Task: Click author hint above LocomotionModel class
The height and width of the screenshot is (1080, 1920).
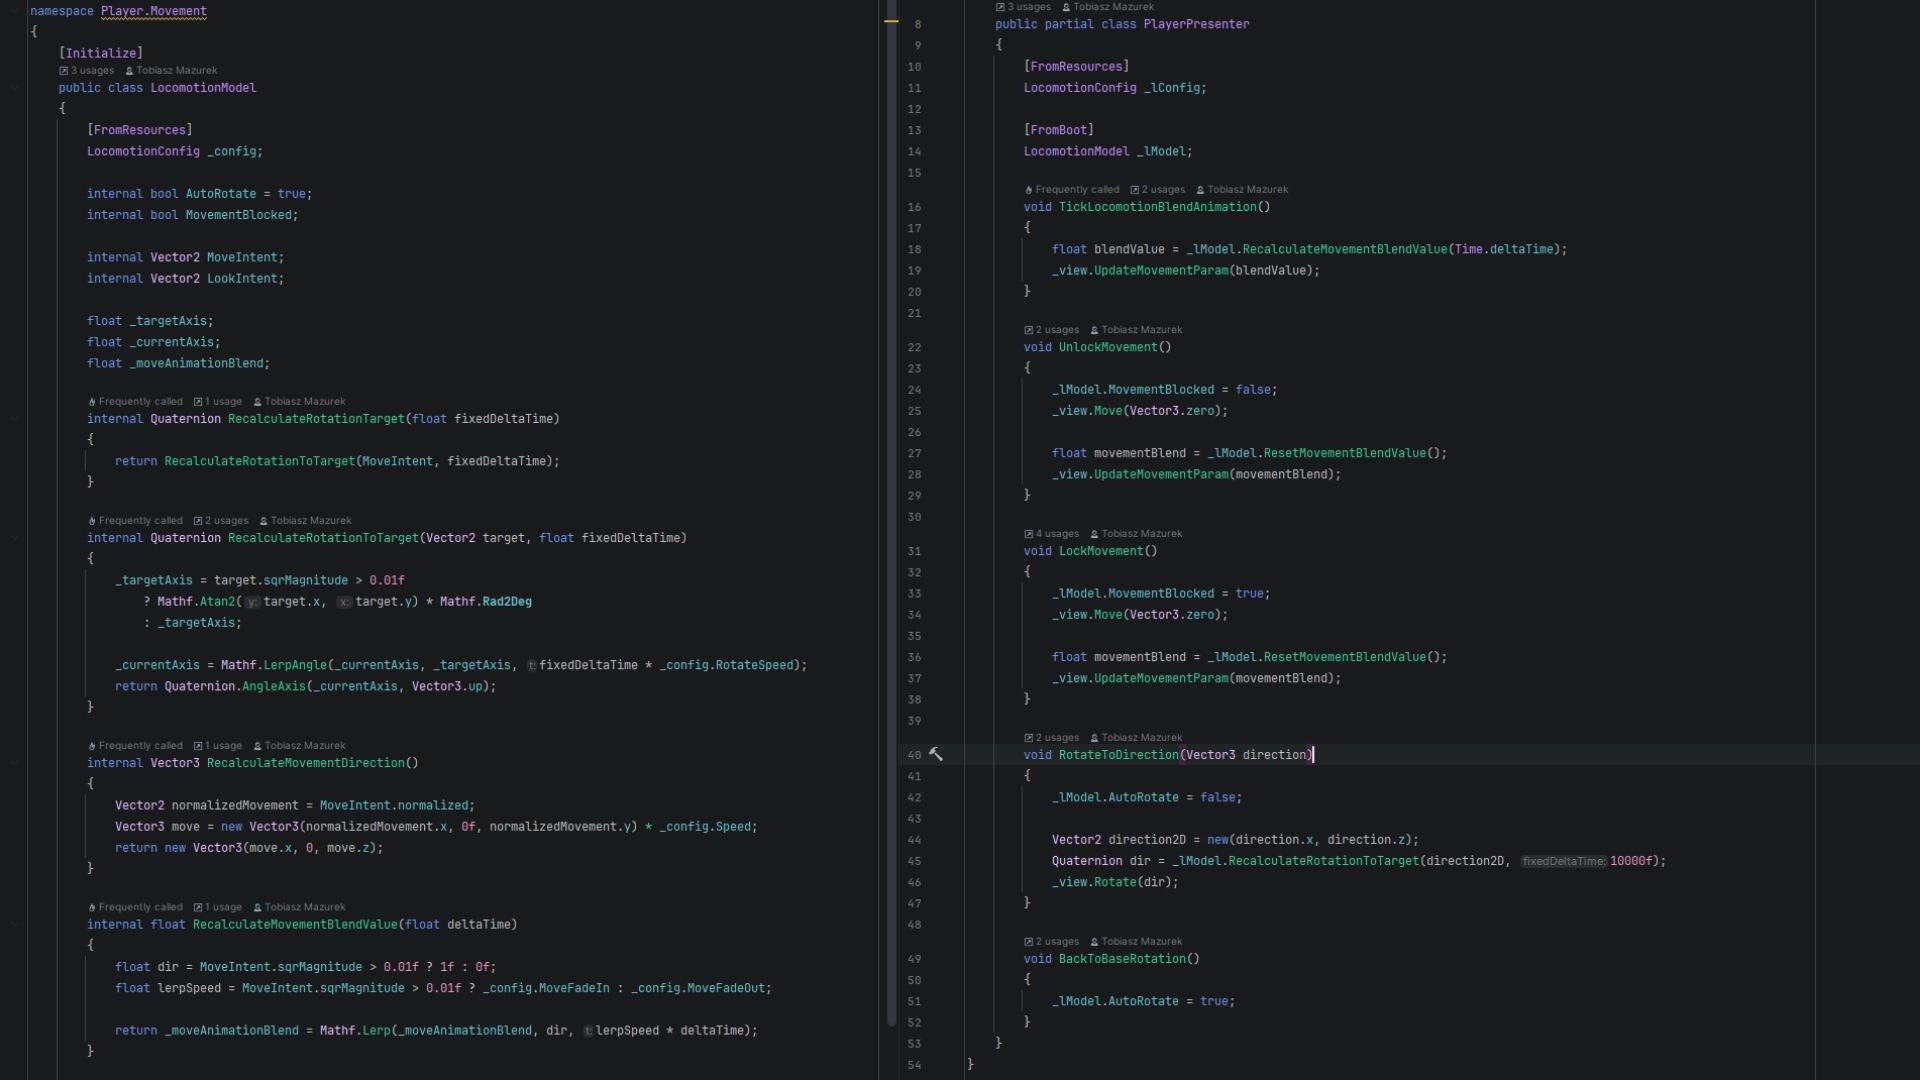Action: pyautogui.click(x=171, y=71)
